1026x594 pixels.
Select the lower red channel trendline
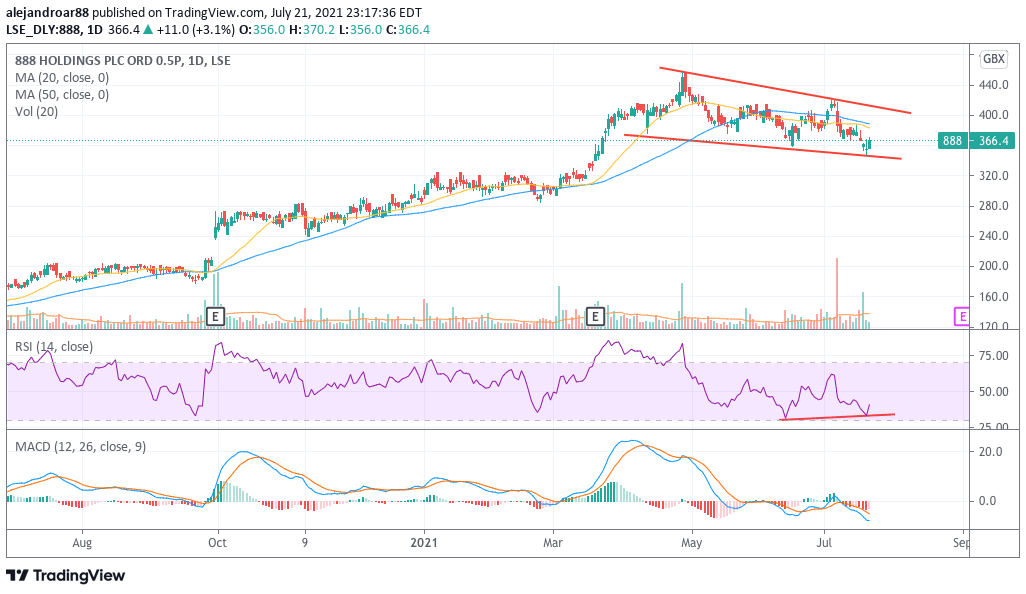762,147
